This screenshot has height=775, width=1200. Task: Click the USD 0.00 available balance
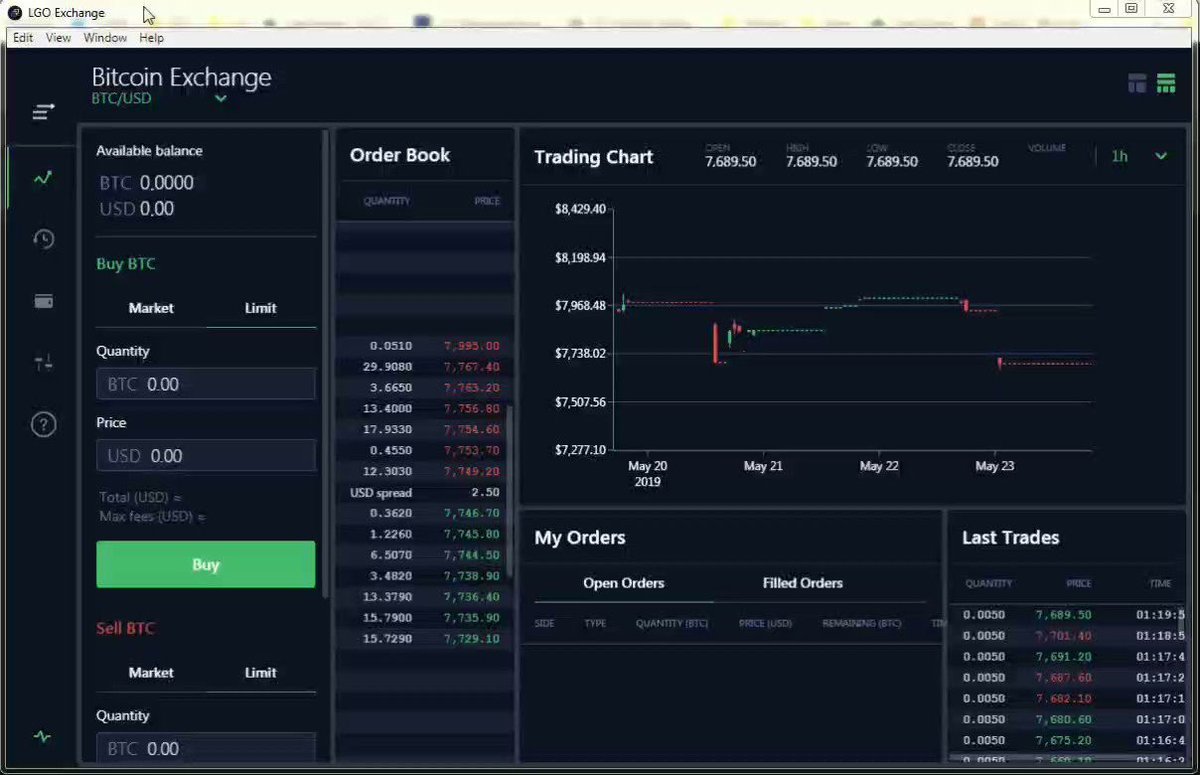pyautogui.click(x=137, y=209)
